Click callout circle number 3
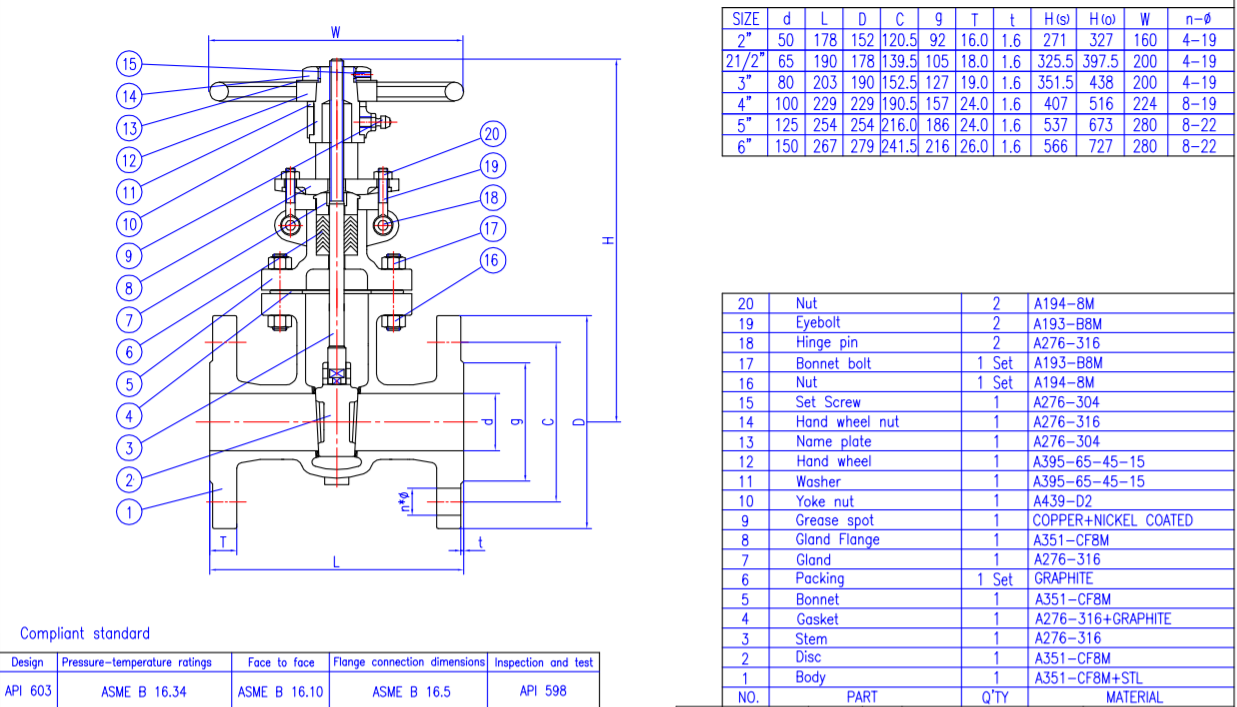Screen dimensions: 1237x707 coord(128,447)
